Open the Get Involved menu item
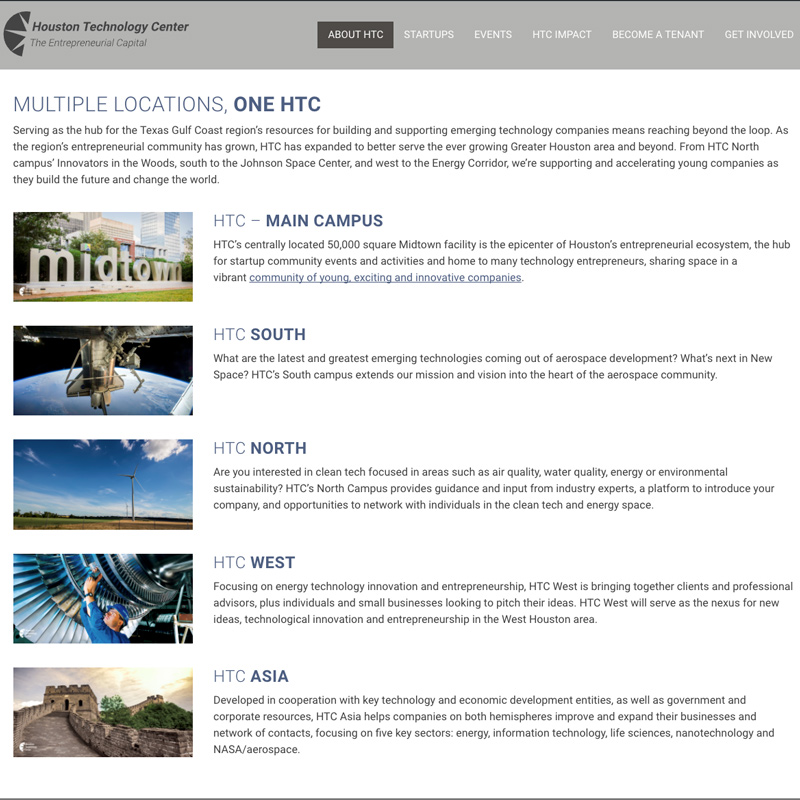 758,34
